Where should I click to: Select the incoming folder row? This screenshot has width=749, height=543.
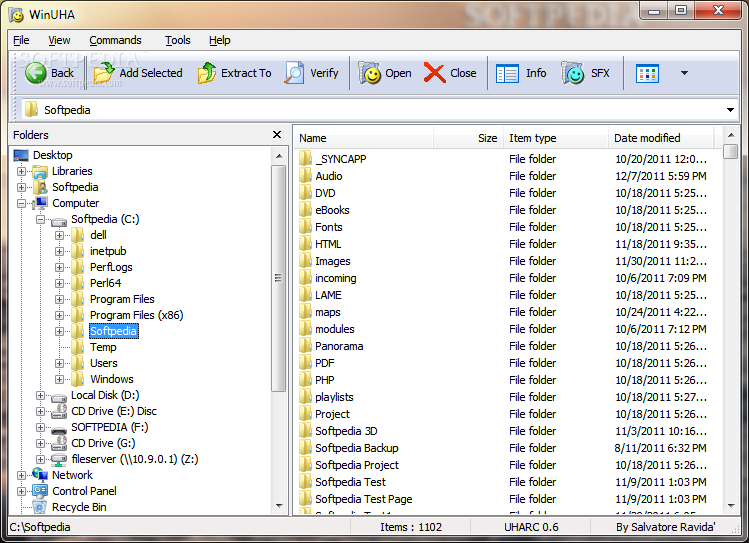(x=506, y=278)
